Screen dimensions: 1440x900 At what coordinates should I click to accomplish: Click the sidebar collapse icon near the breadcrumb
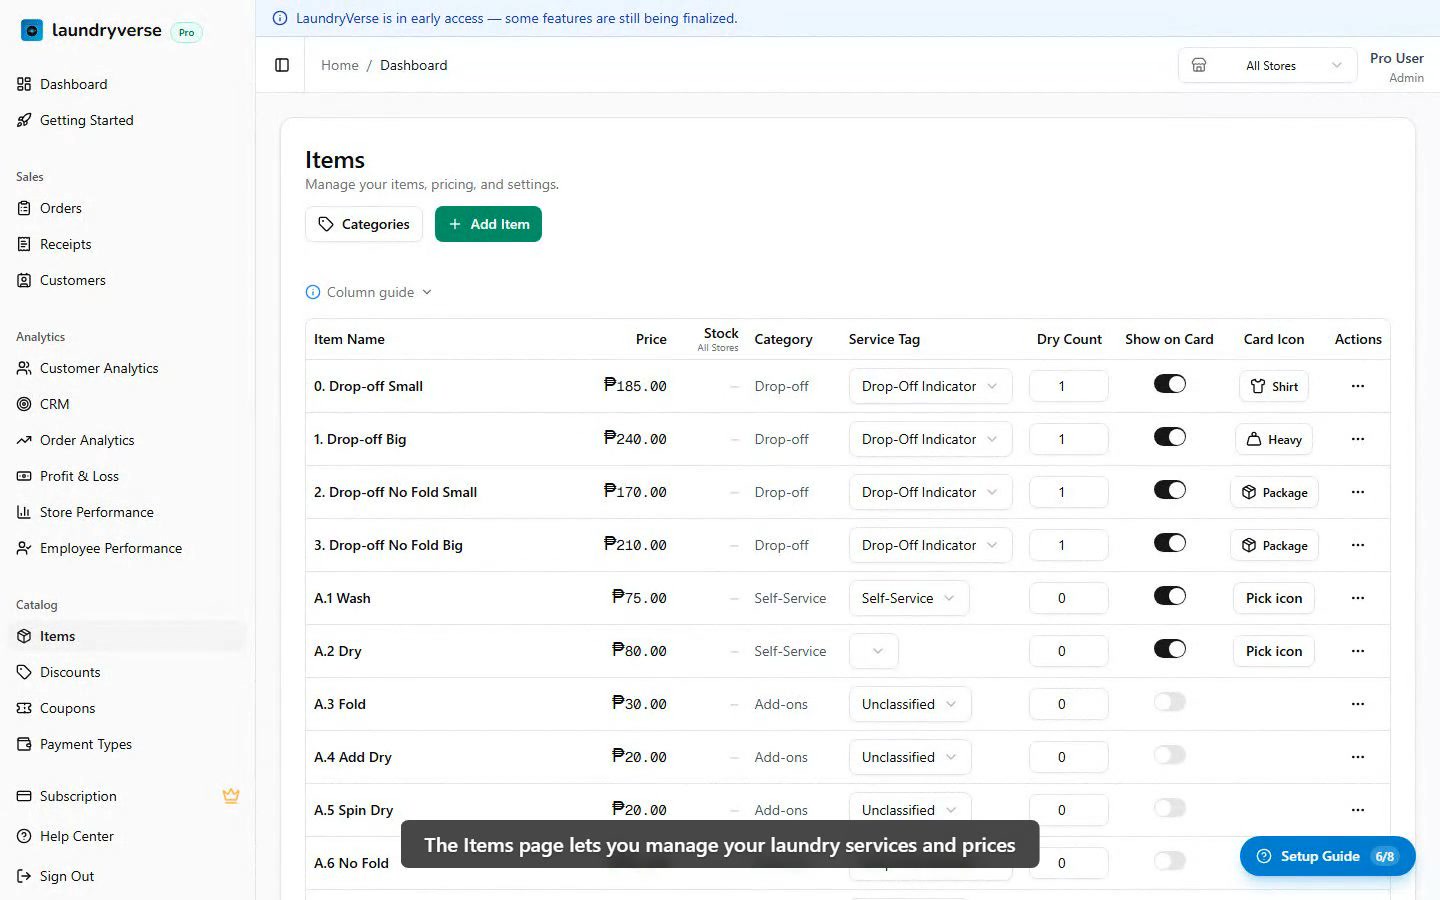[281, 64]
